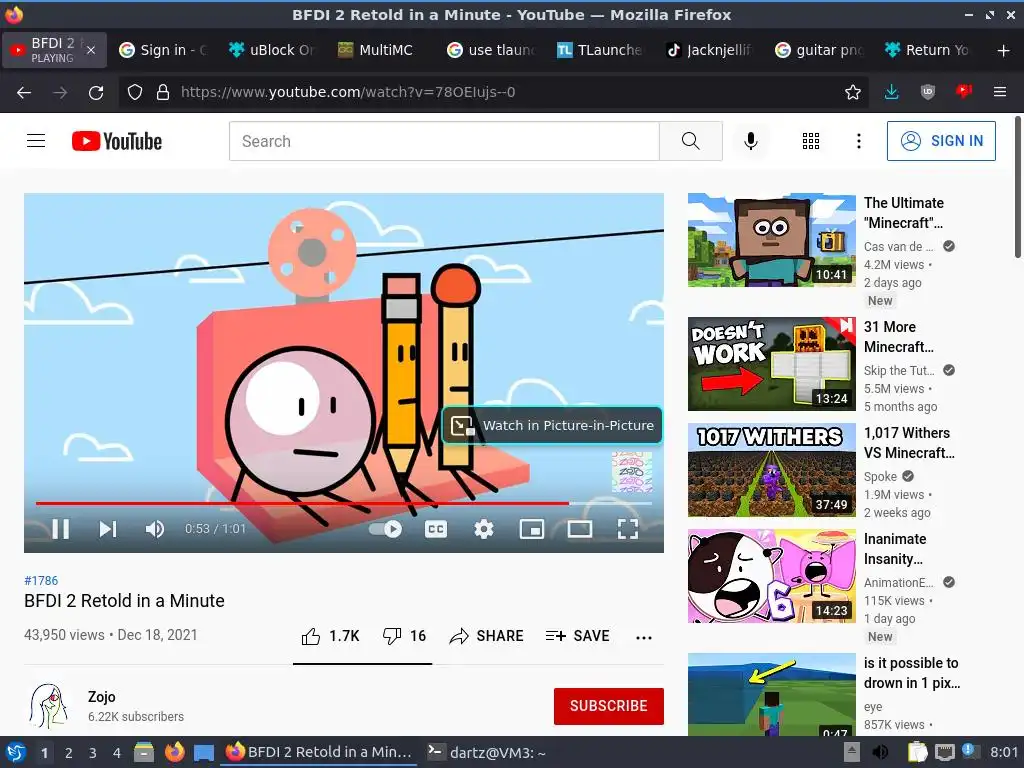Click the page vertical scrollbar
Screen dimensions: 1024x768
[1017, 187]
